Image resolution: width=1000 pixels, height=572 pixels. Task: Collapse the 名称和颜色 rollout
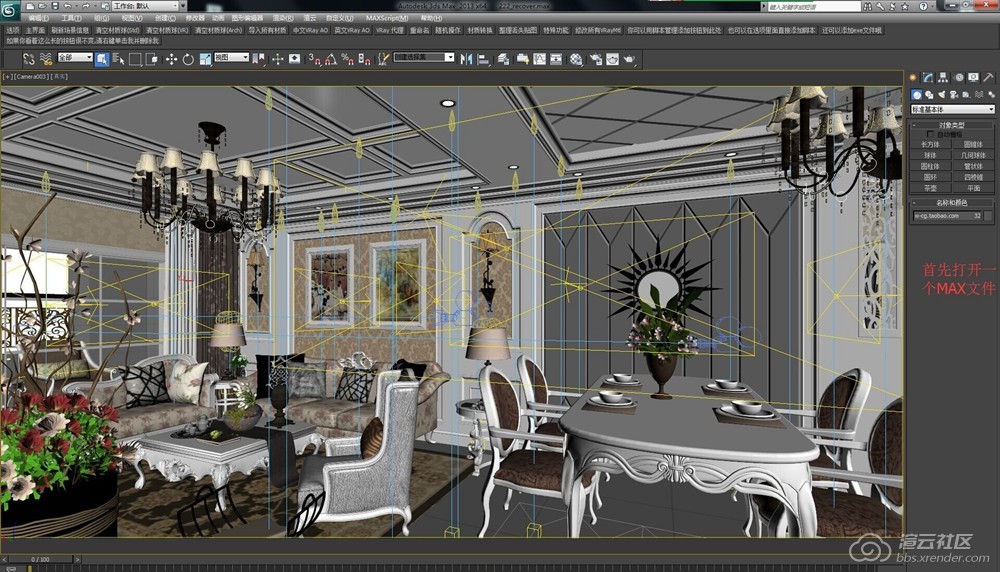click(x=952, y=203)
